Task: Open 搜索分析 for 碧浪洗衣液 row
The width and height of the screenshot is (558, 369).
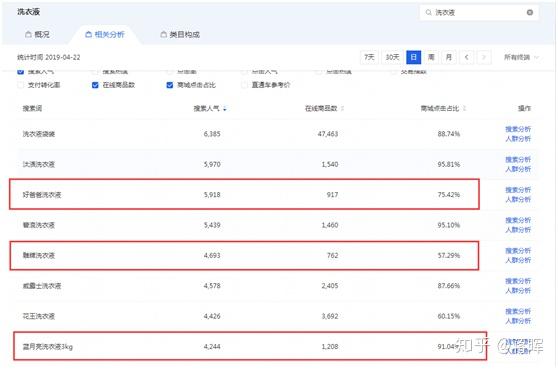Action: (x=518, y=220)
